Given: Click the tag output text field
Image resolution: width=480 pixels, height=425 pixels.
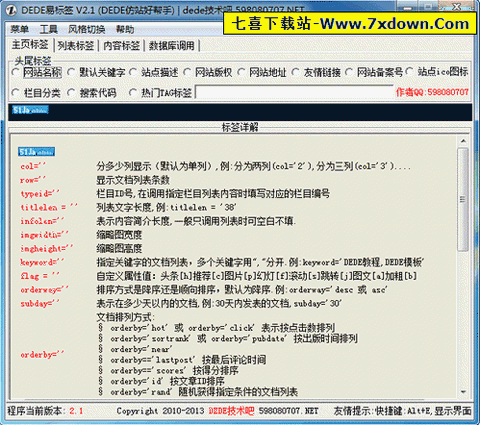Looking at the screenshot, I should (294, 92).
